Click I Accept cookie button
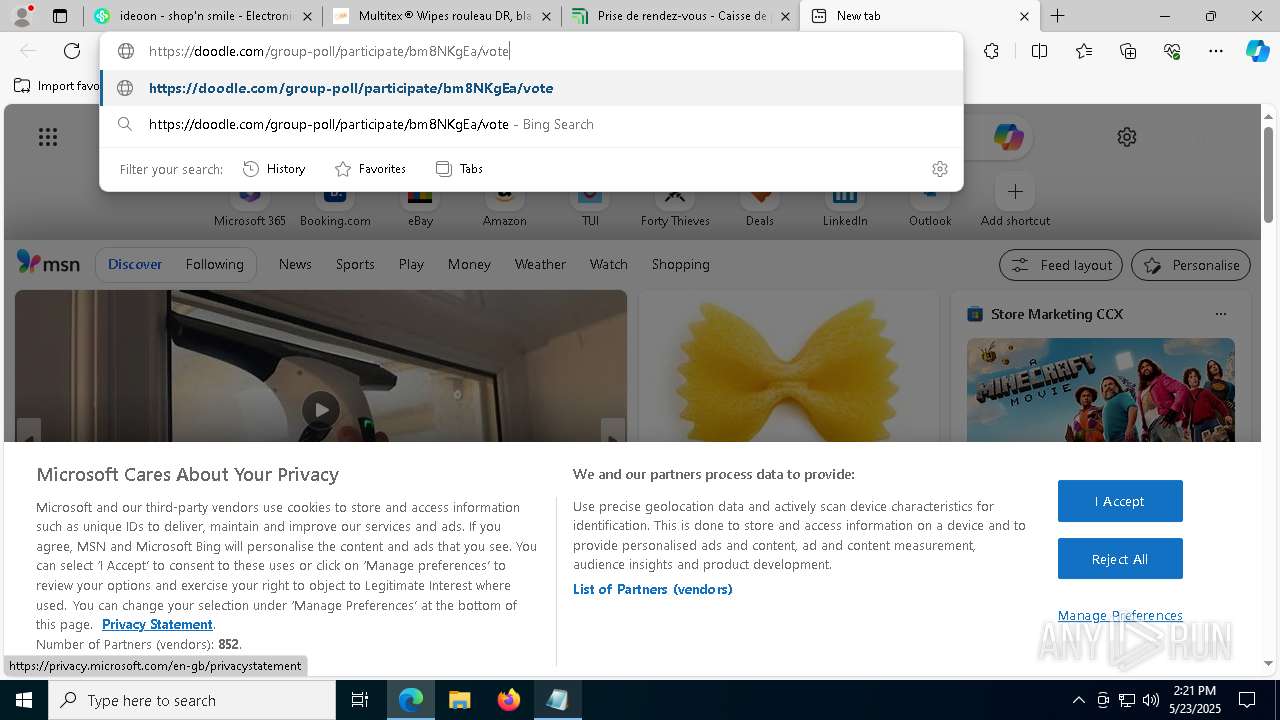 coord(1120,501)
